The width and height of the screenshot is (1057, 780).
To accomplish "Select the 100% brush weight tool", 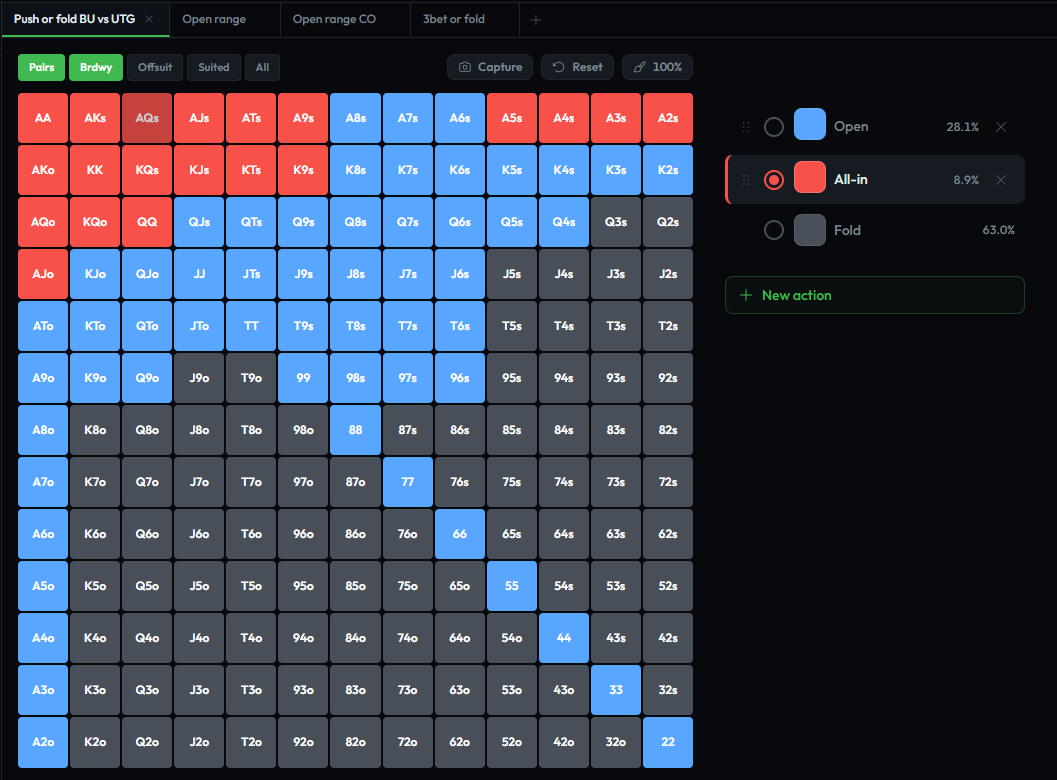I will [657, 67].
